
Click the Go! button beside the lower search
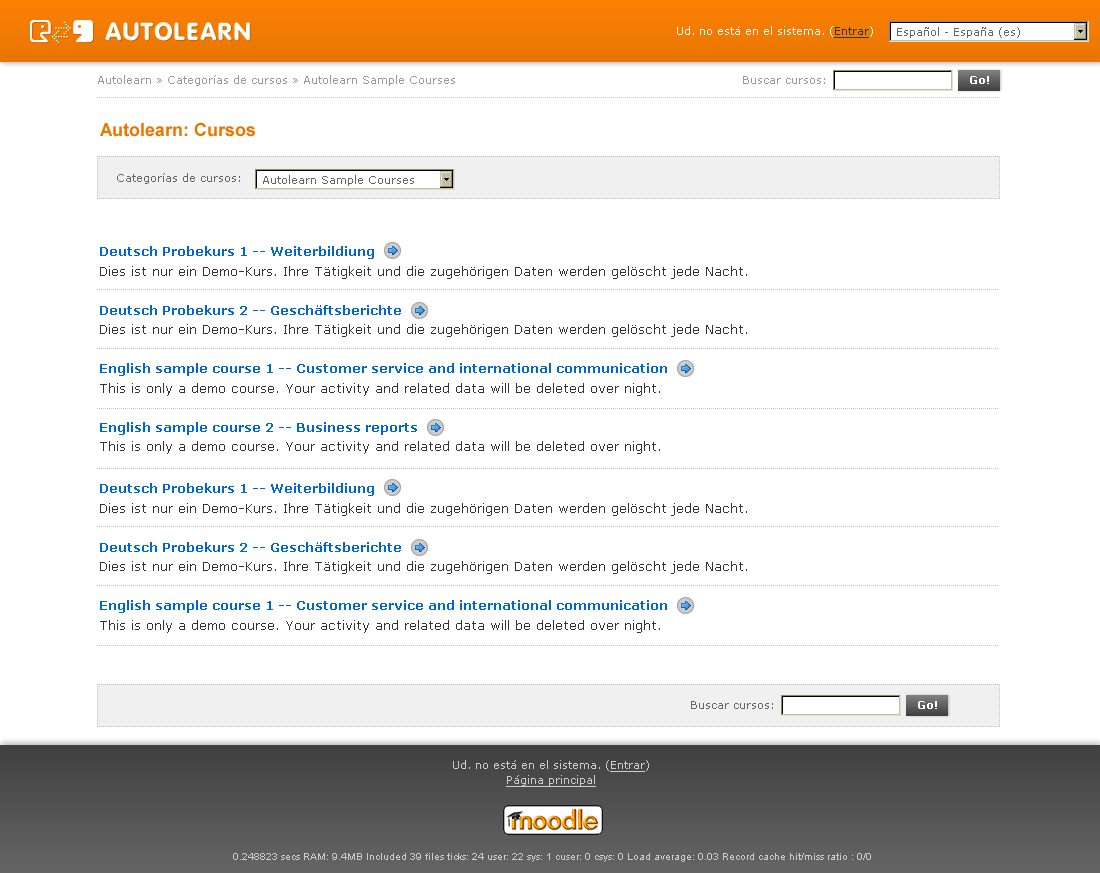pyautogui.click(x=927, y=705)
